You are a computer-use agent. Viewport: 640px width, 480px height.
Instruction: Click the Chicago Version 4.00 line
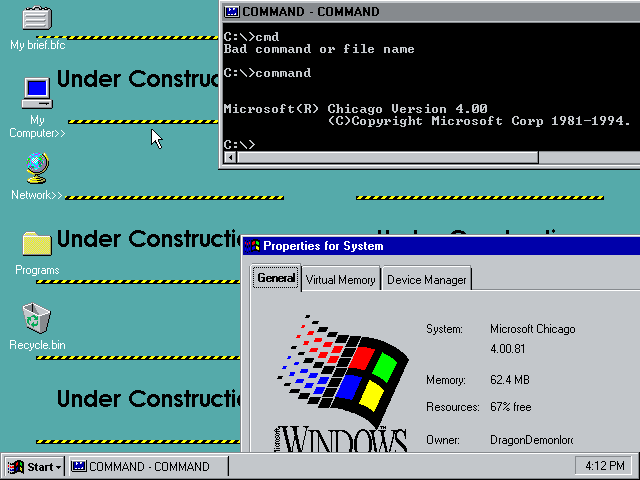point(355,109)
